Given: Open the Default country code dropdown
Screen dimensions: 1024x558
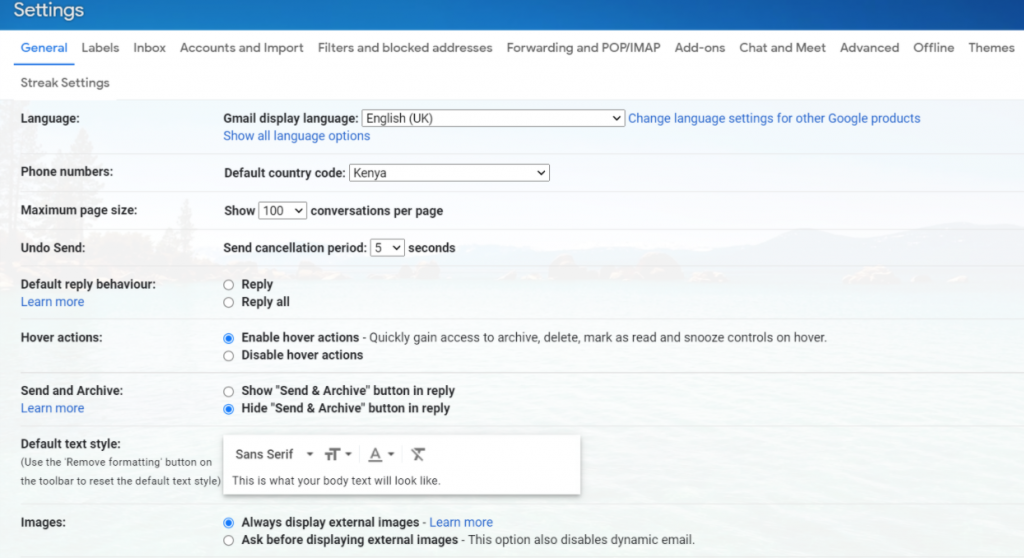Looking at the screenshot, I should (449, 173).
